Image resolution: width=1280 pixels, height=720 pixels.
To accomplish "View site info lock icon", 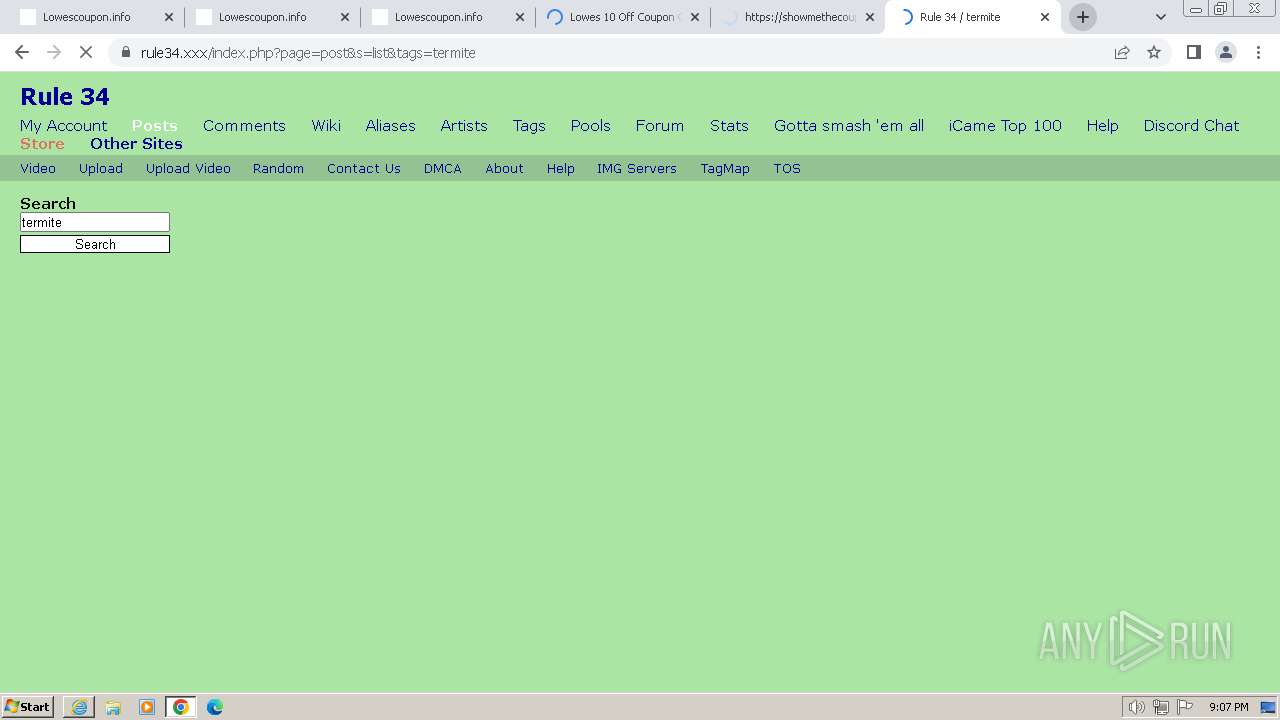I will [x=125, y=52].
